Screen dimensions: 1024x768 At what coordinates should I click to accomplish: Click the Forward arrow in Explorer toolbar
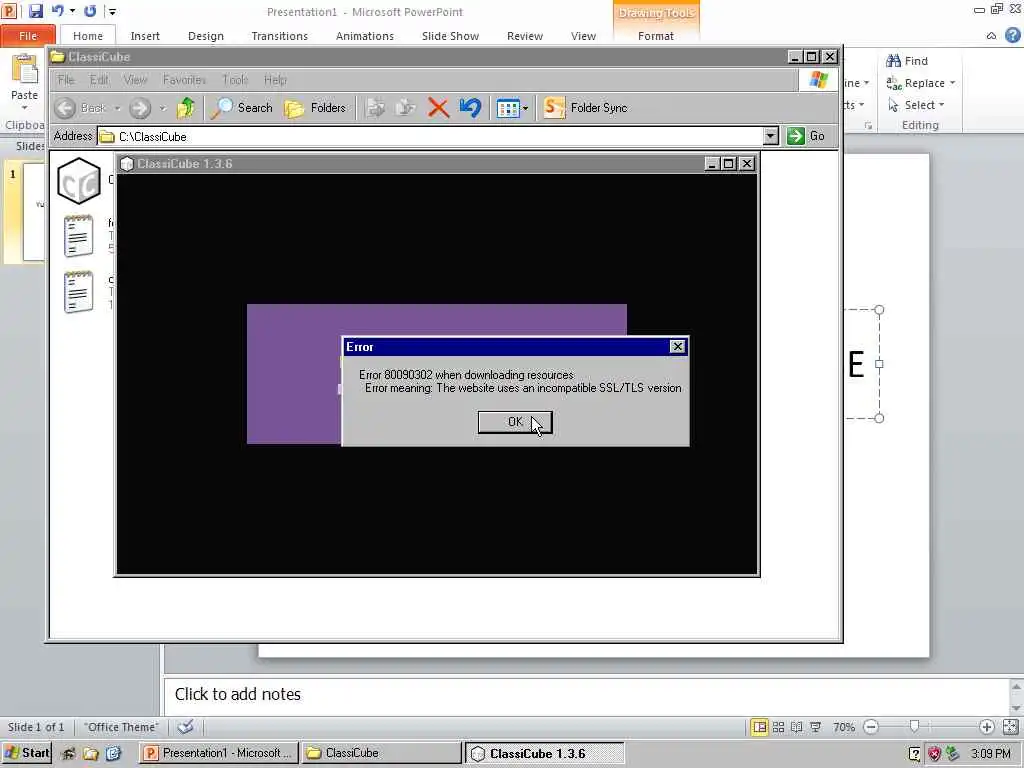coord(140,108)
